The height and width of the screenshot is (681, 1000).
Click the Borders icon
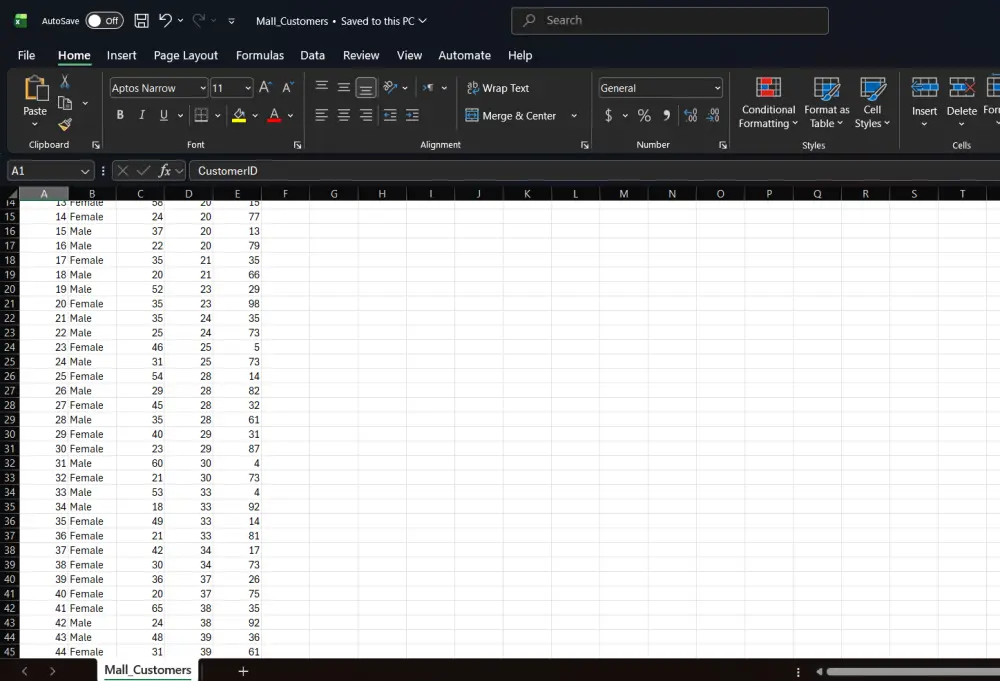(201, 115)
